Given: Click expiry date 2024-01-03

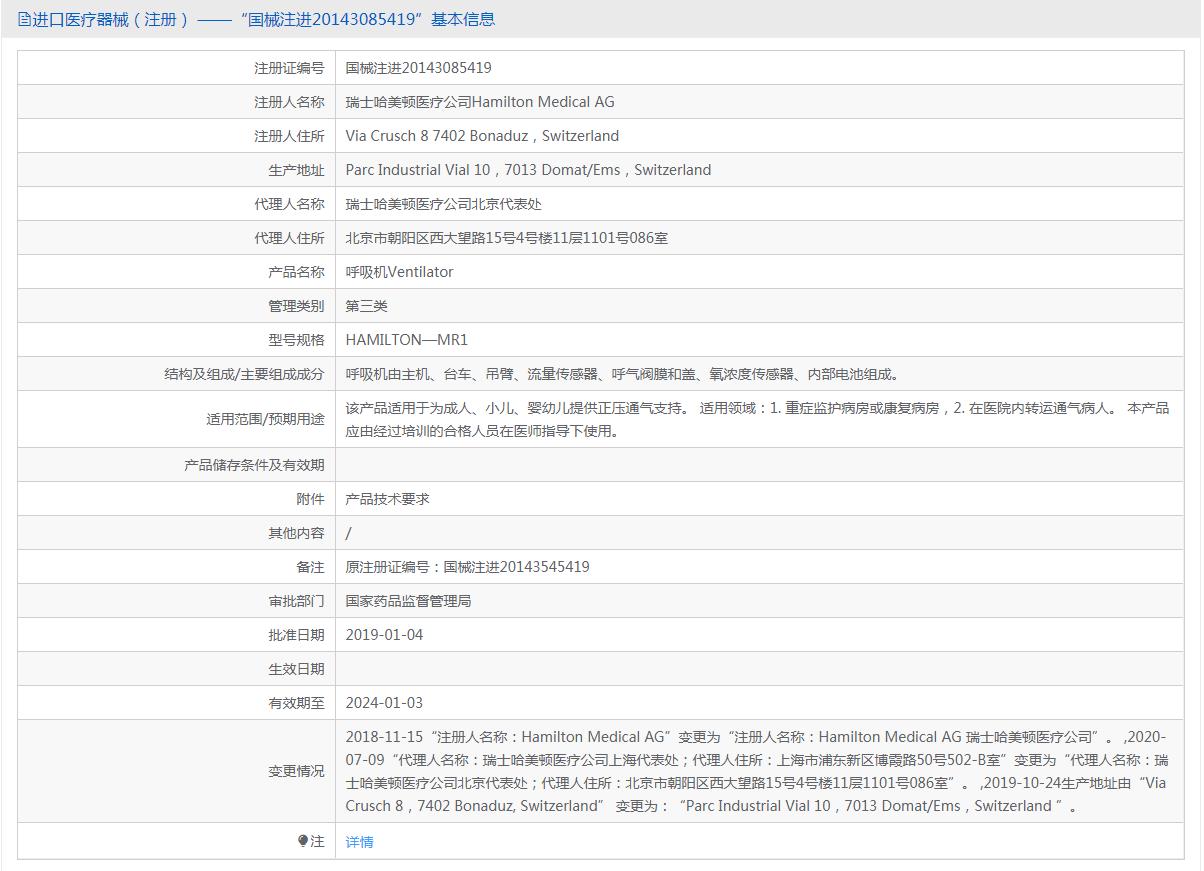Looking at the screenshot, I should (385, 703).
